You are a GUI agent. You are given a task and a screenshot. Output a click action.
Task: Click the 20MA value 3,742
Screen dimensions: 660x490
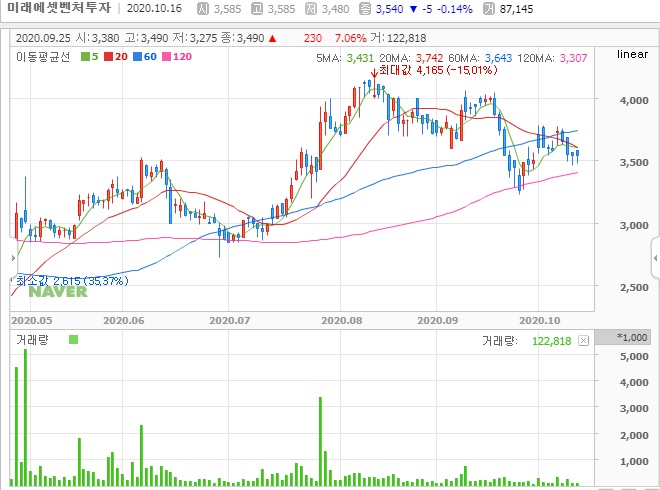coord(429,58)
